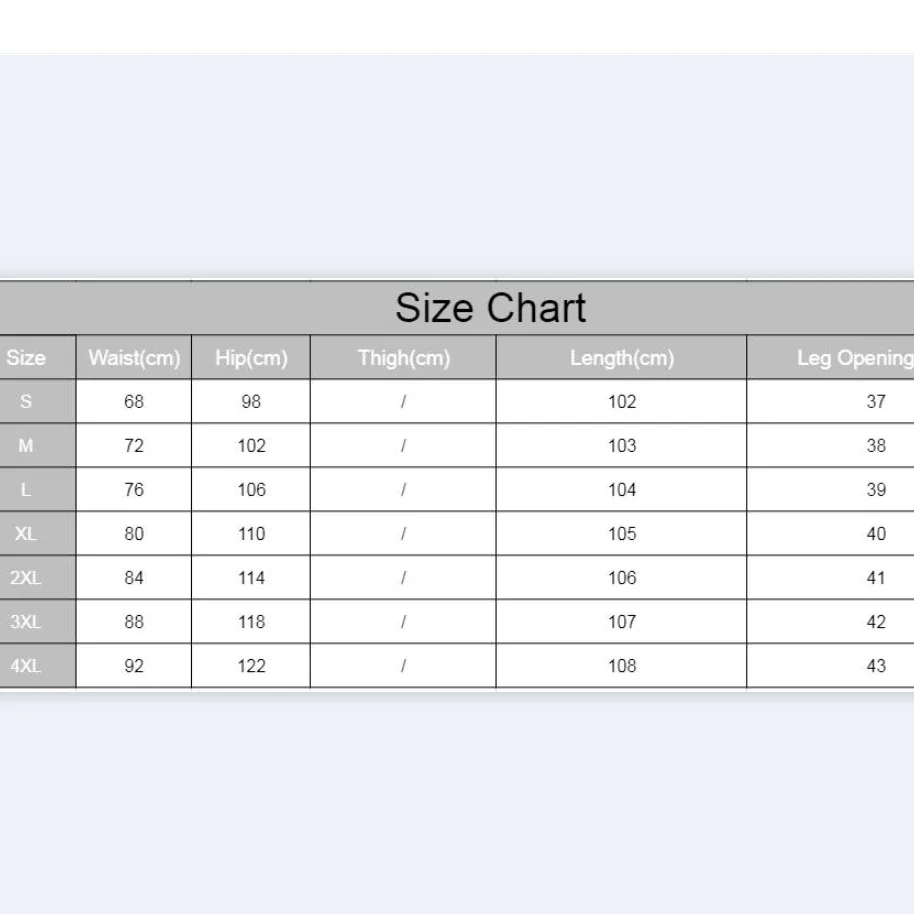Select the XL size row label

[x=26, y=534]
